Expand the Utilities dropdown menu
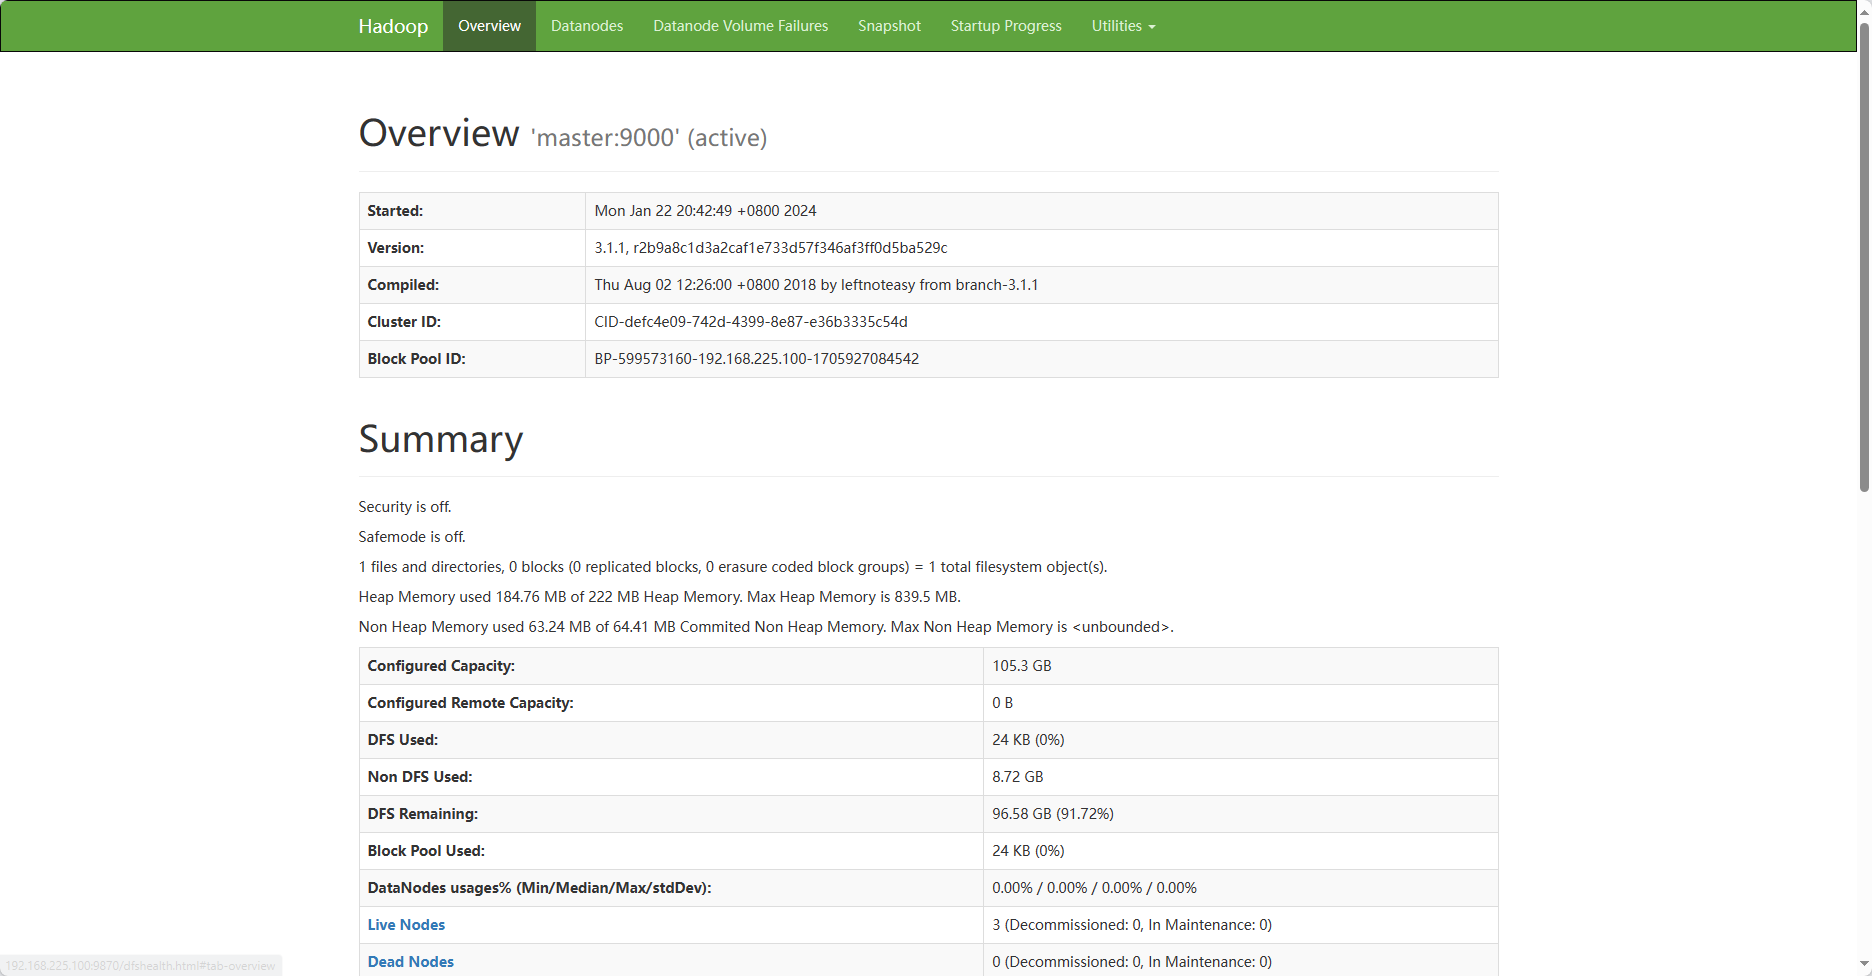 point(1123,26)
